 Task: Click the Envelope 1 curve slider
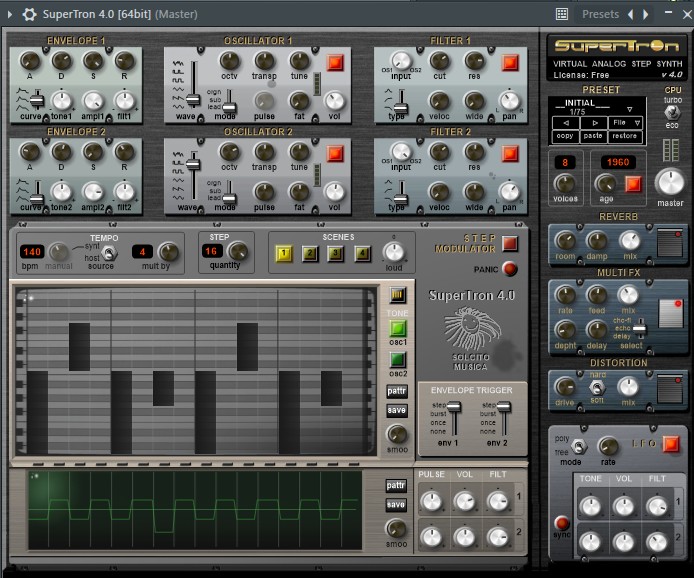[x=37, y=101]
